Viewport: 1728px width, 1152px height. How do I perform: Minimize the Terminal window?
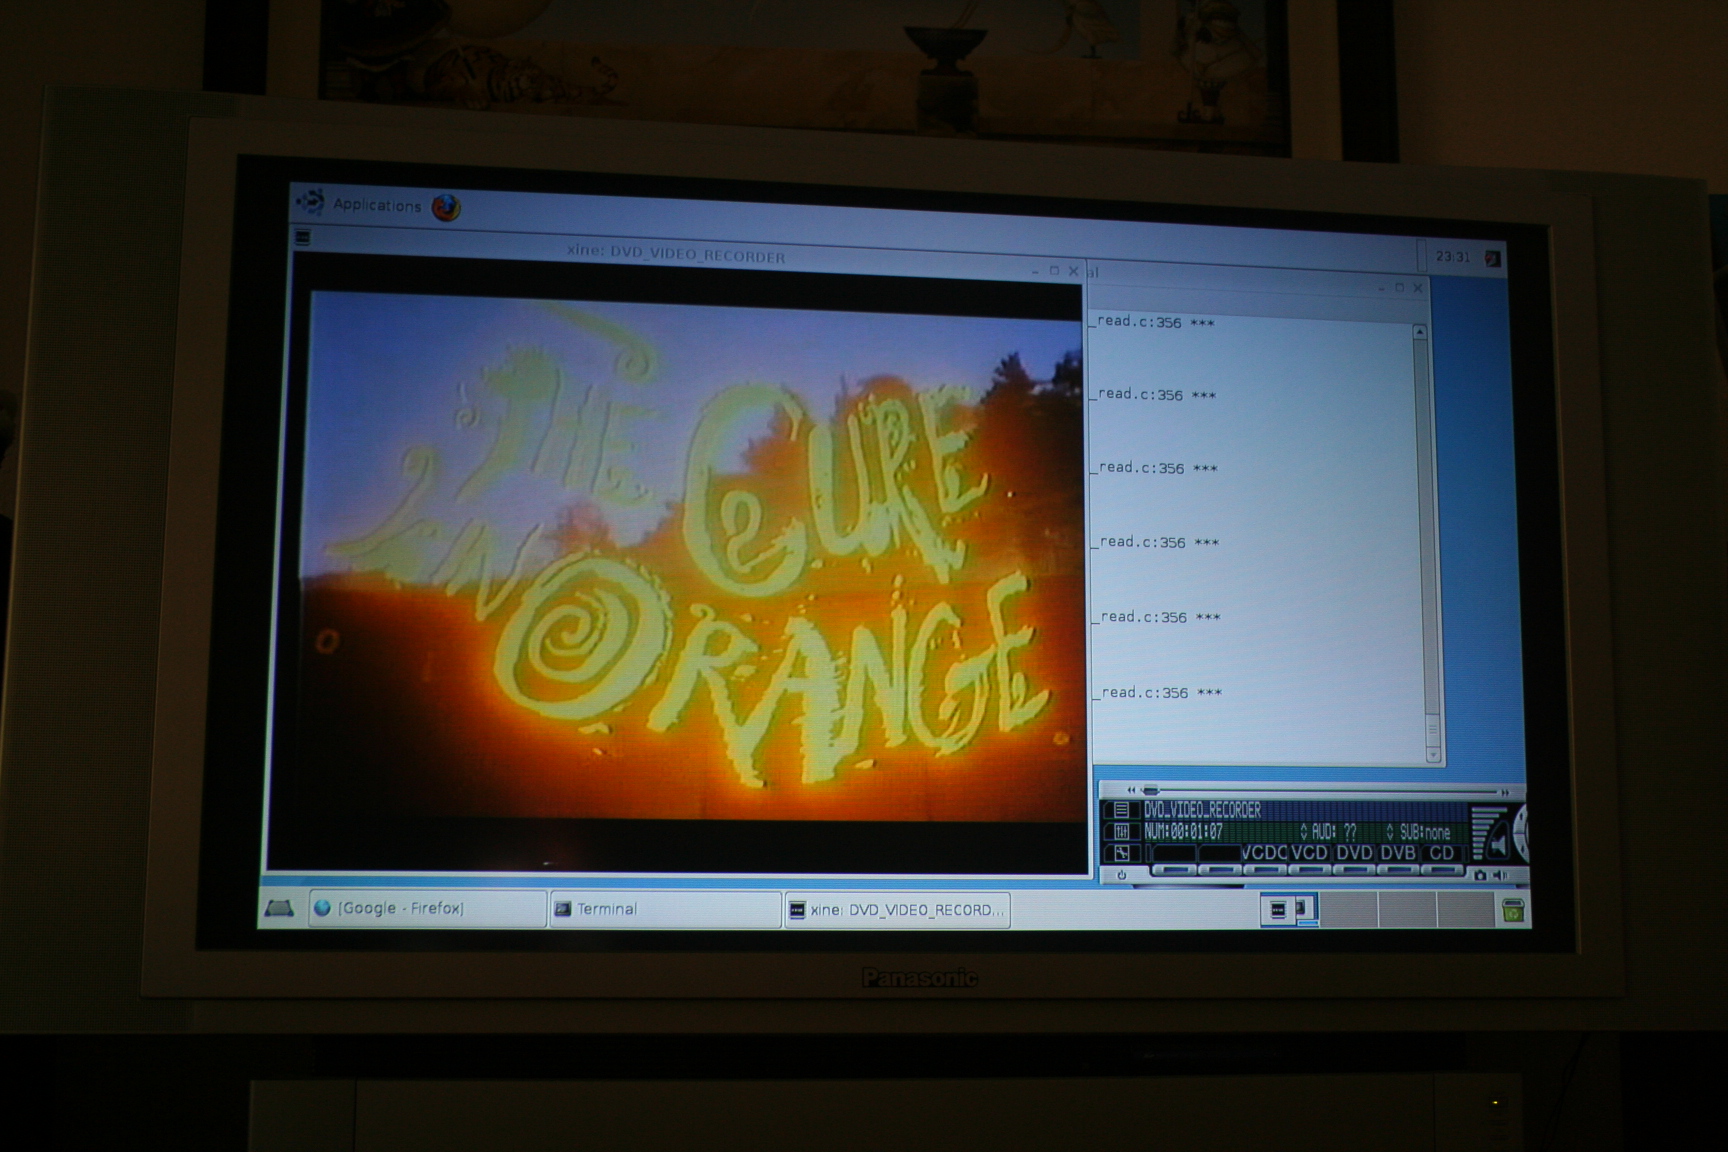click(x=1381, y=287)
